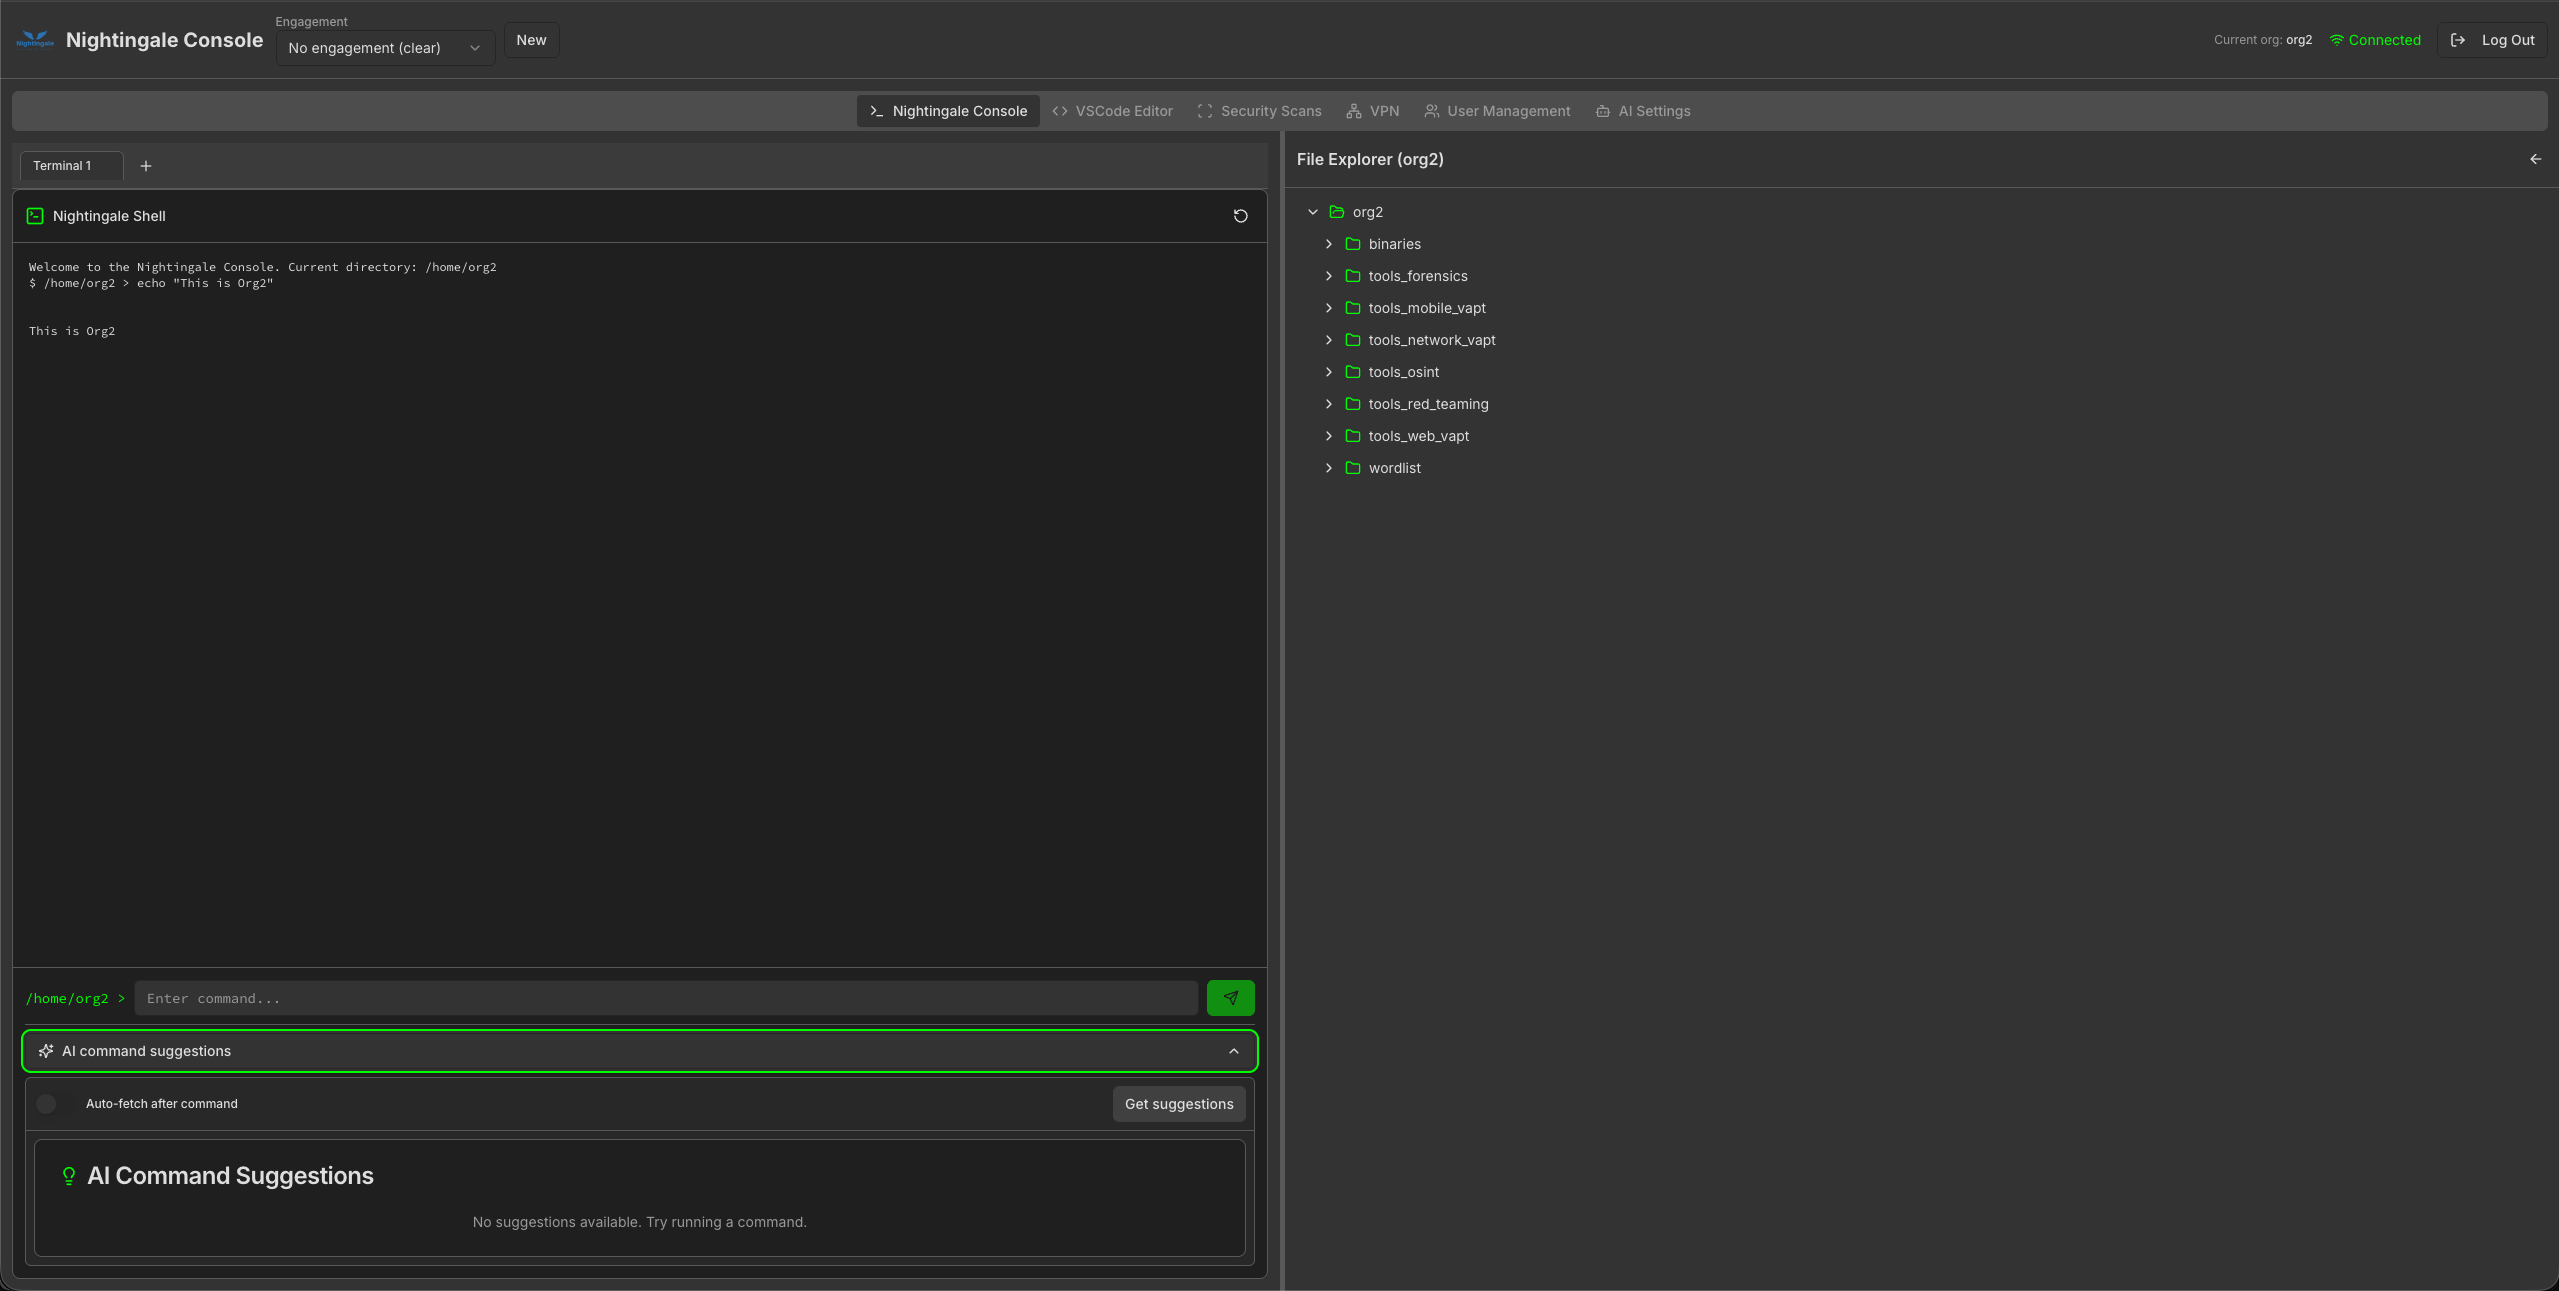
Task: Select the wordlist tree label
Action: pyautogui.click(x=1394, y=468)
